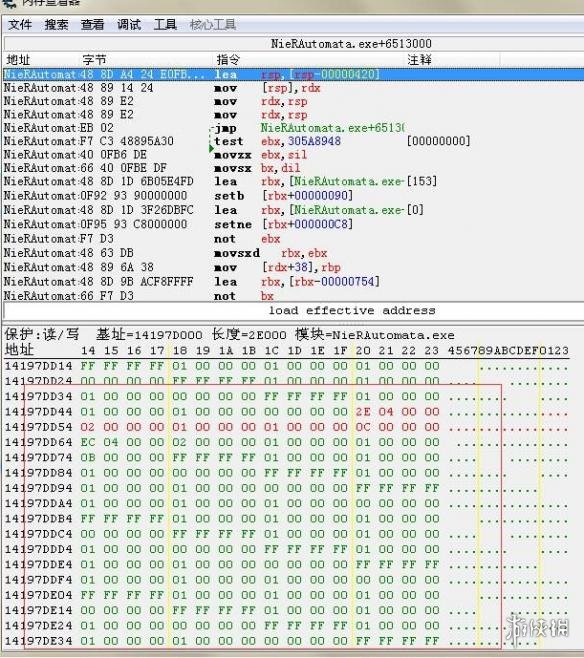
Task: Select byte EC at address 14197DD64
Action: [x=88, y=442]
